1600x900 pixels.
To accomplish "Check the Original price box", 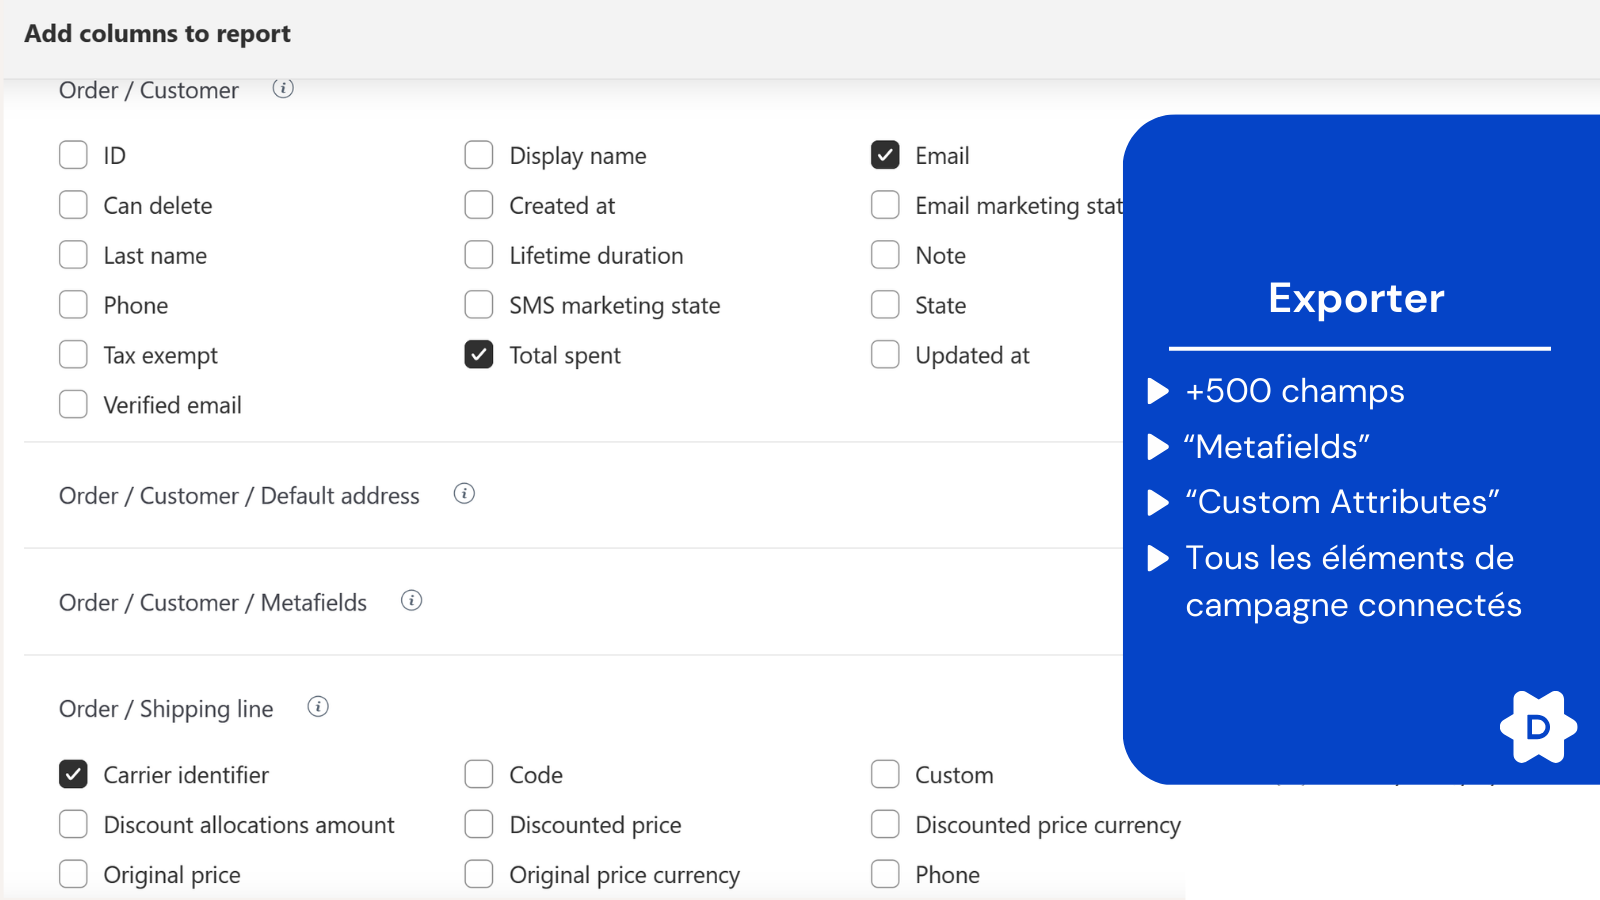I will coord(73,875).
